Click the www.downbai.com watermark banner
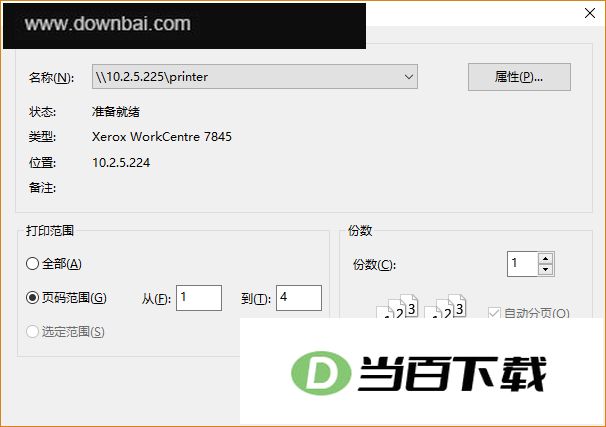 pyautogui.click(x=184, y=26)
